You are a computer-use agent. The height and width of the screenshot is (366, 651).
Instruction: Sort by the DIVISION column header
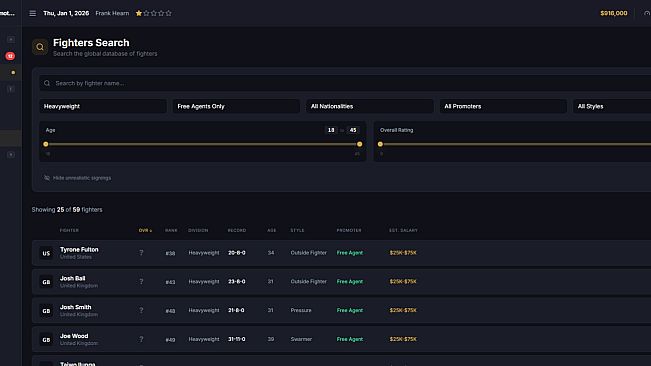click(198, 230)
